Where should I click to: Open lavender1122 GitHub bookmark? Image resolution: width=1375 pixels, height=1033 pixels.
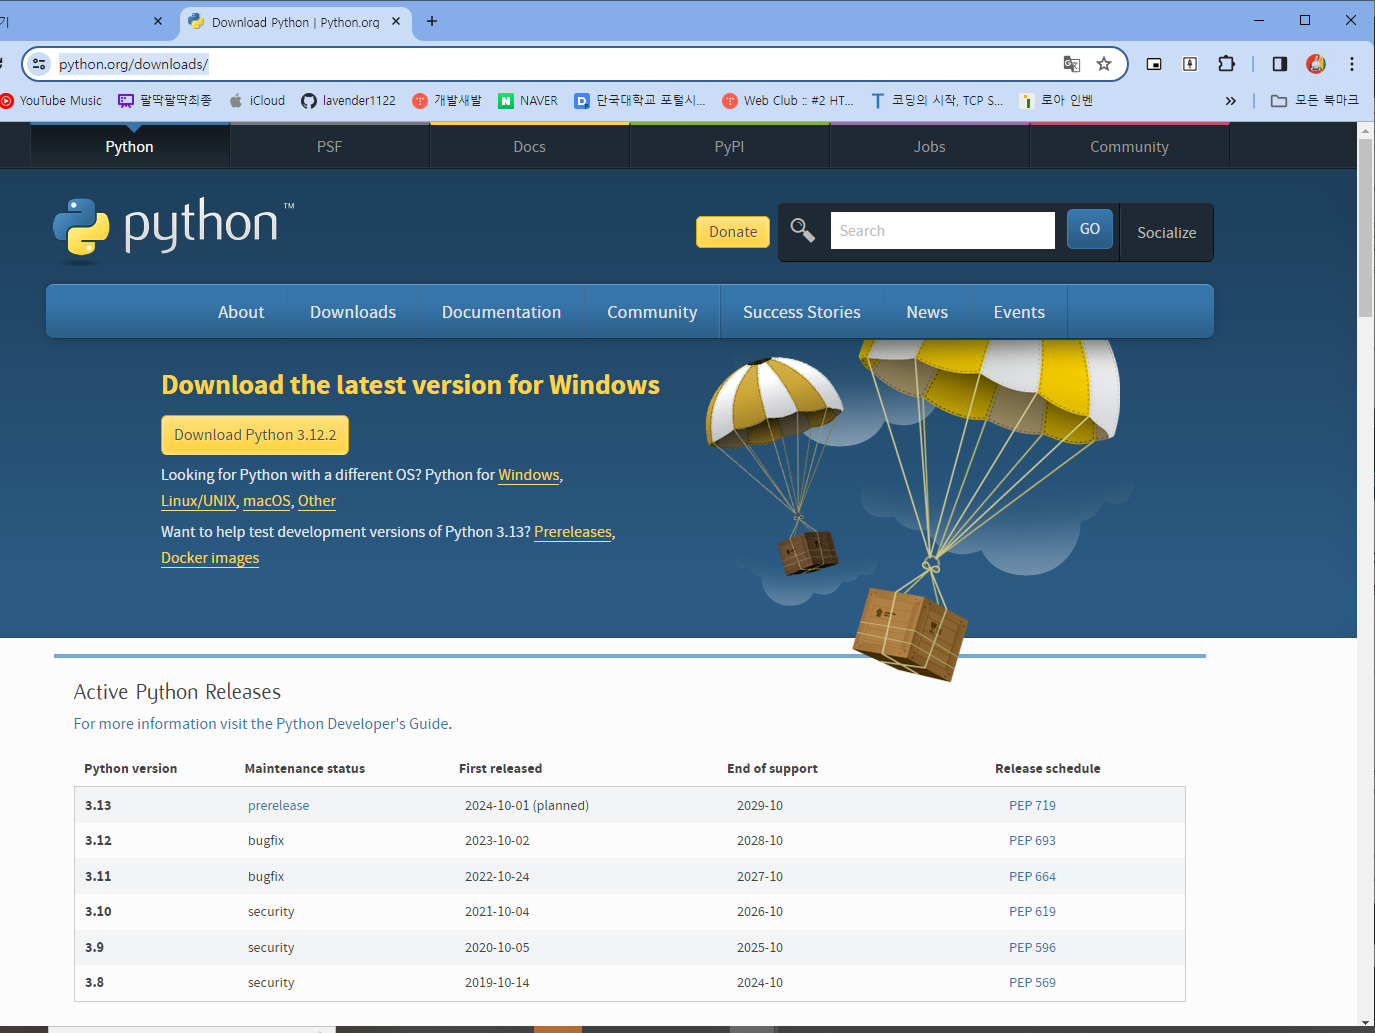348,100
